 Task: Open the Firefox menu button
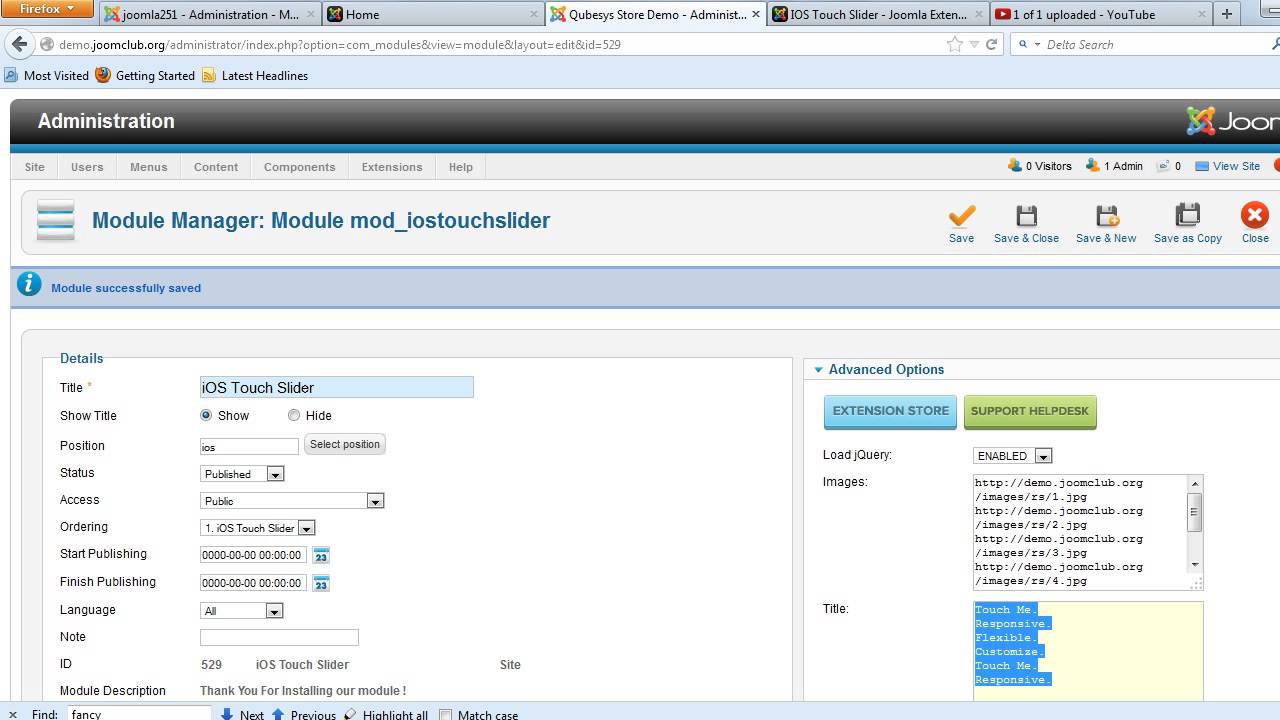47,9
